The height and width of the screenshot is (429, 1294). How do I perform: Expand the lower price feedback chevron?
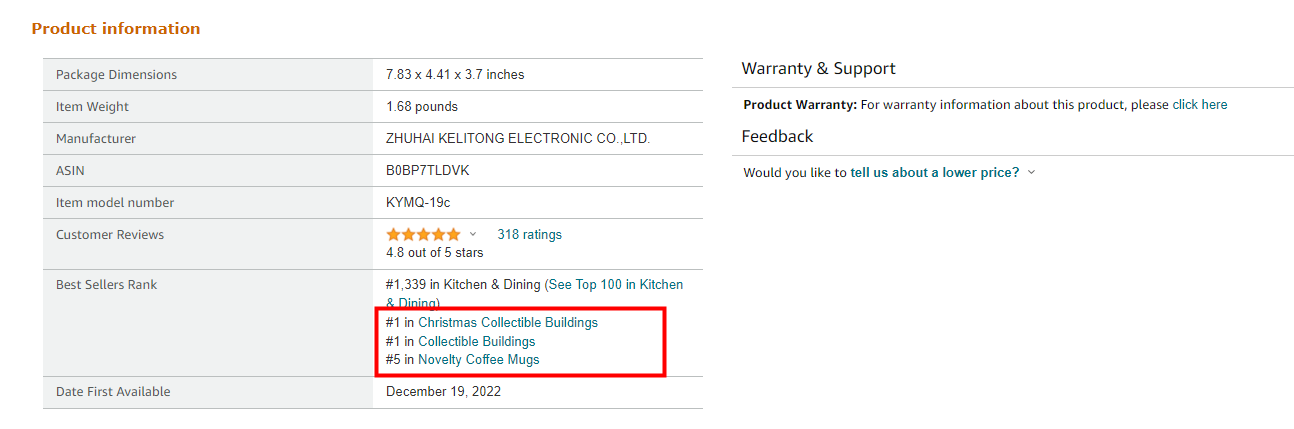coord(1031,172)
